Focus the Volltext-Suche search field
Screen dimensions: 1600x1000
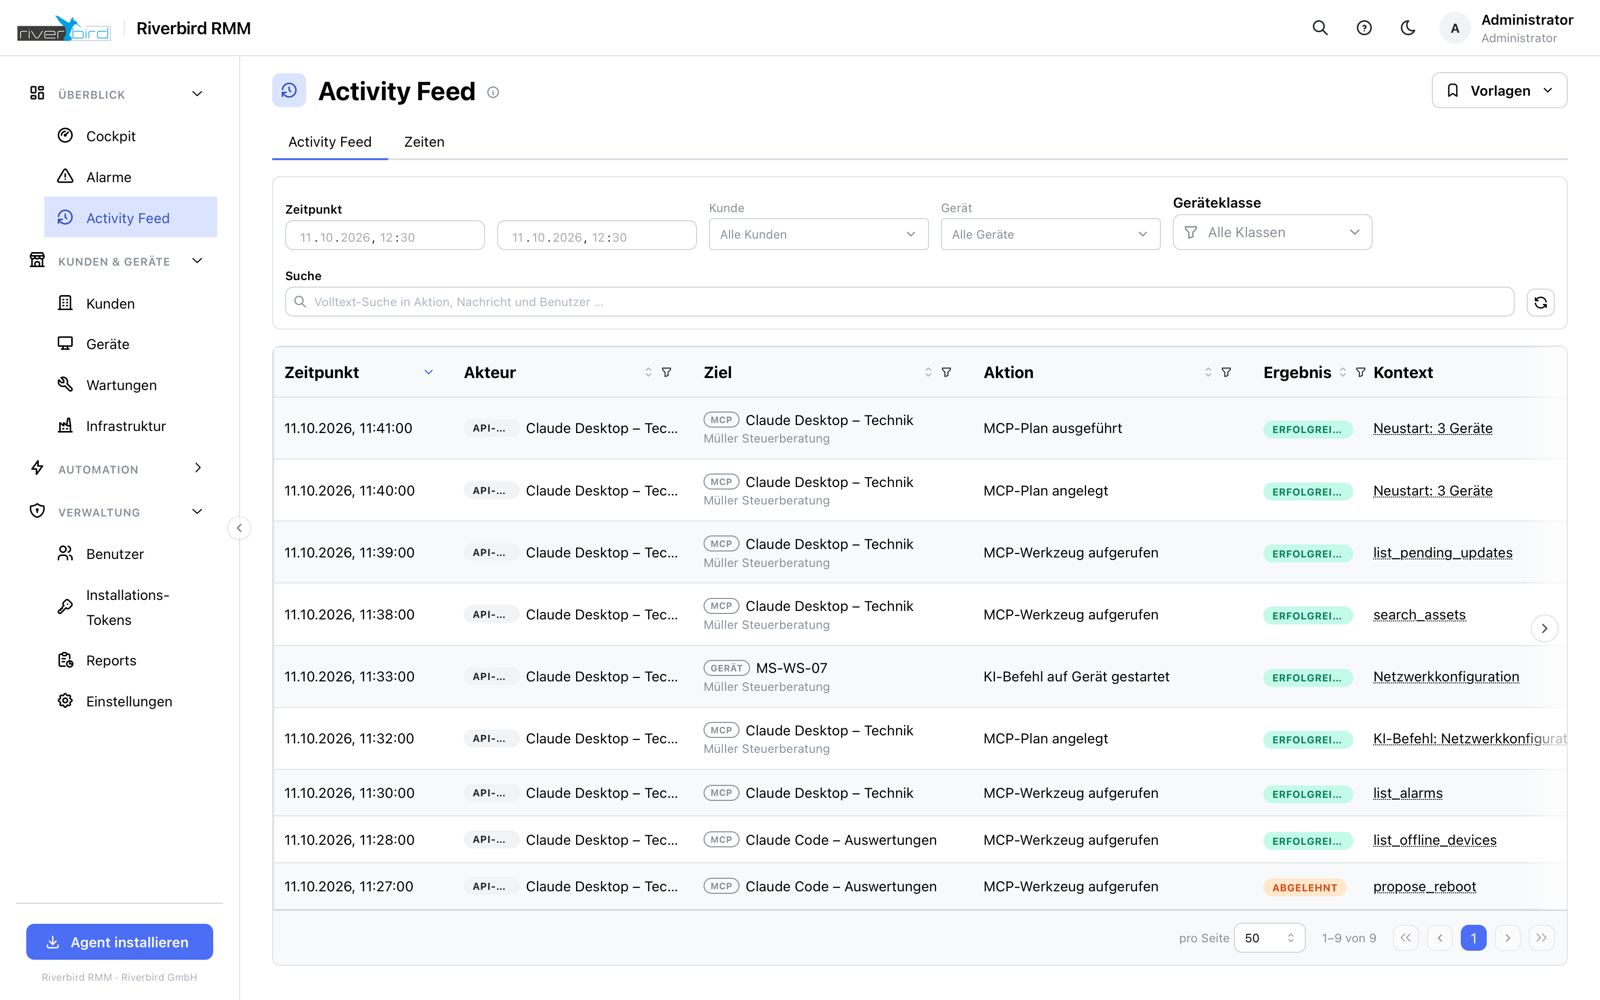click(900, 302)
